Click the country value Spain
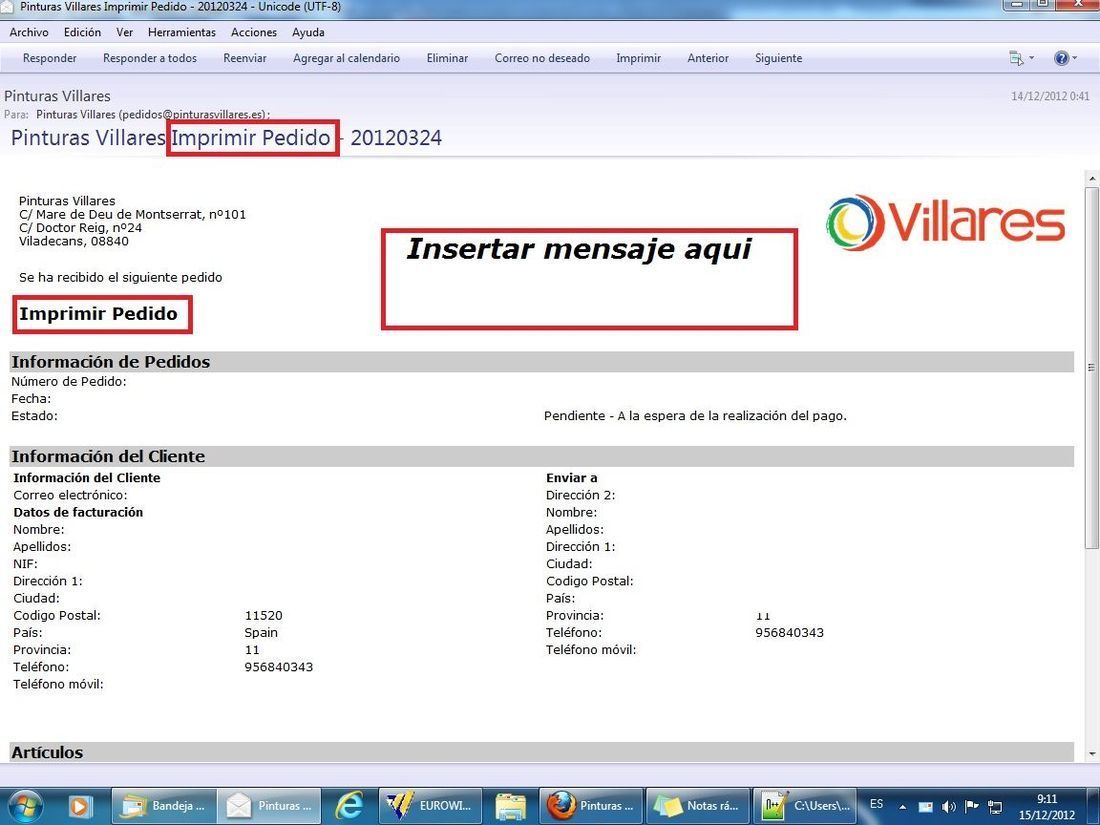1100x825 pixels. pos(261,633)
